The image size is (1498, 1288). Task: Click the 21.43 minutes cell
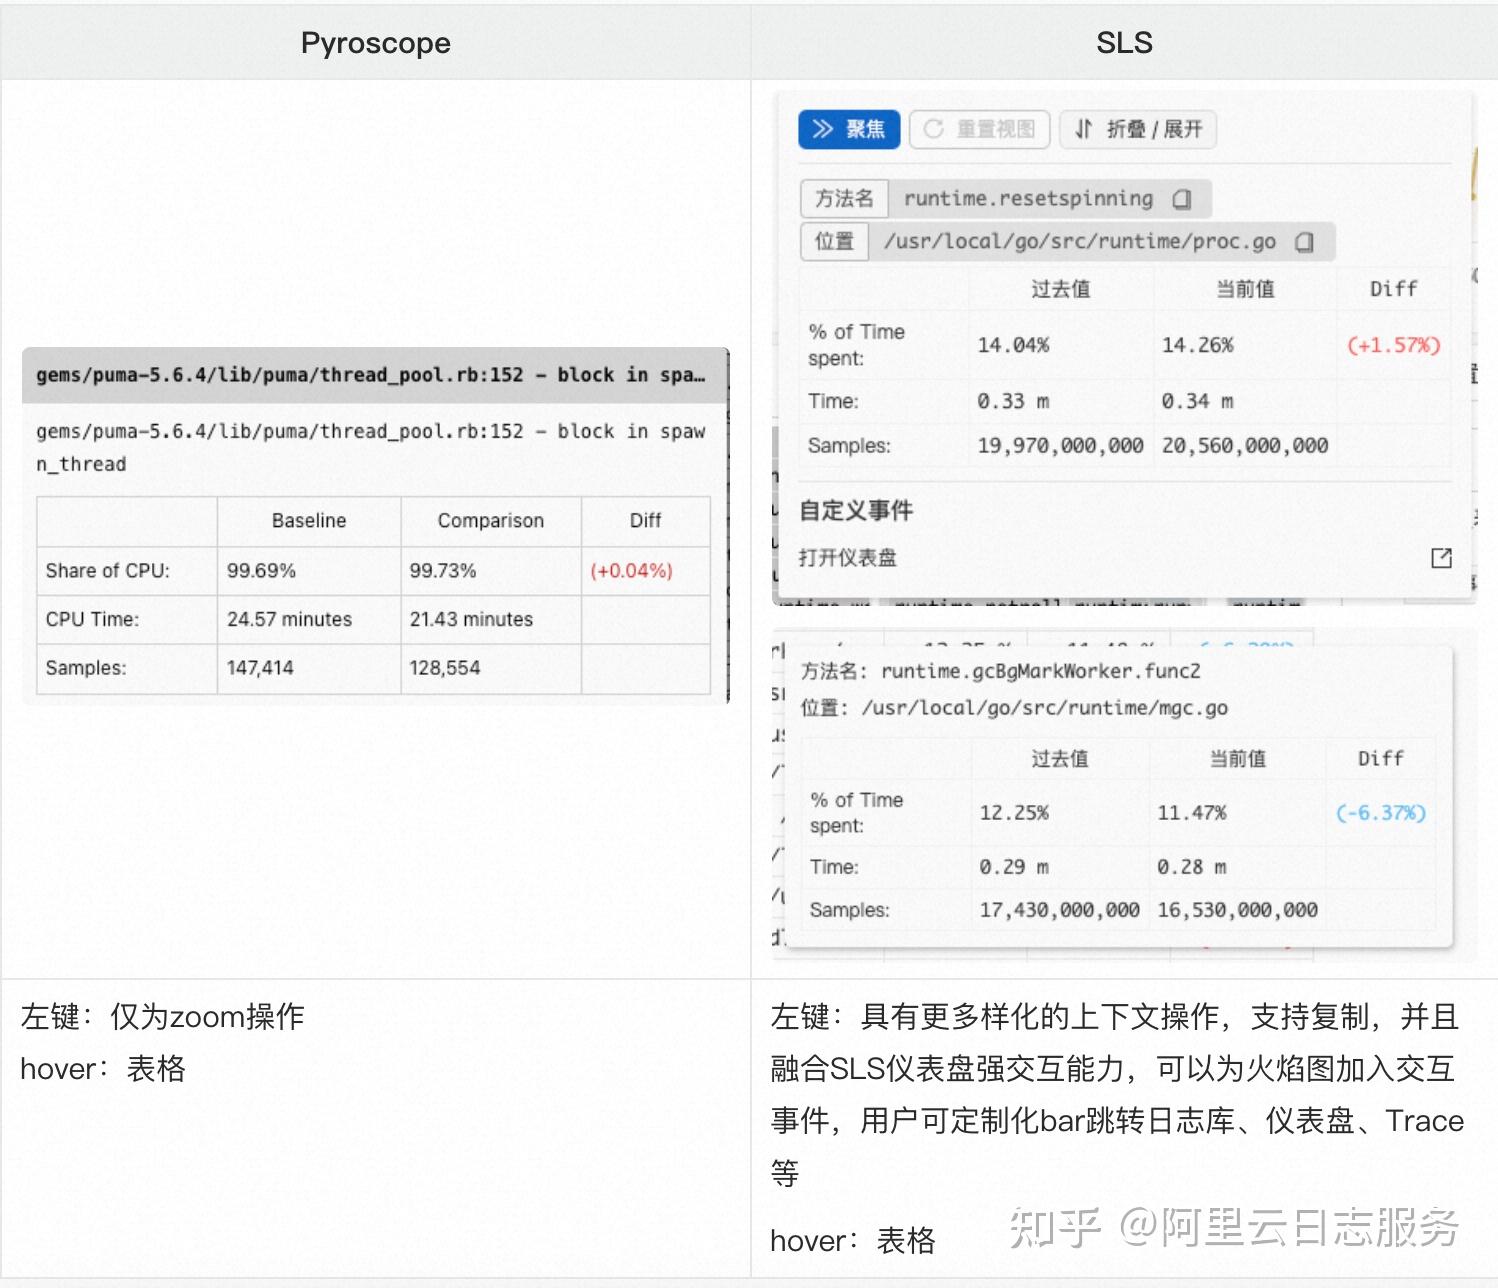[x=471, y=619]
